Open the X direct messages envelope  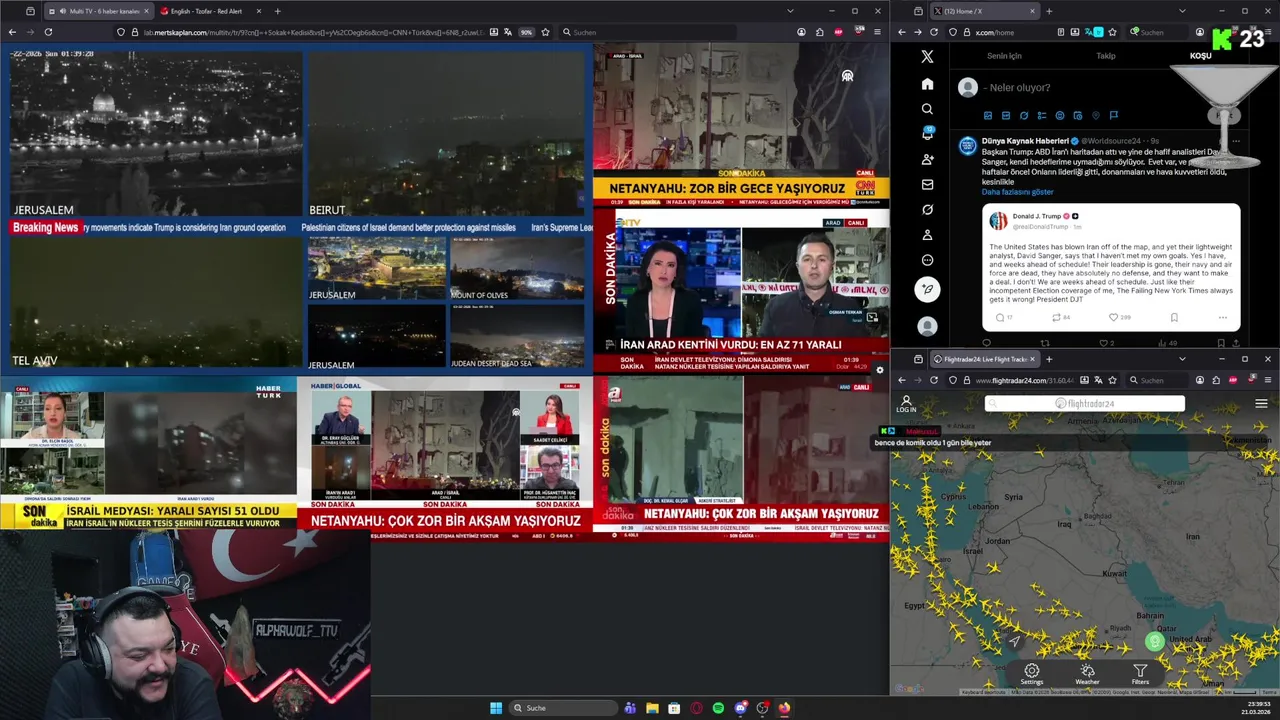927,185
